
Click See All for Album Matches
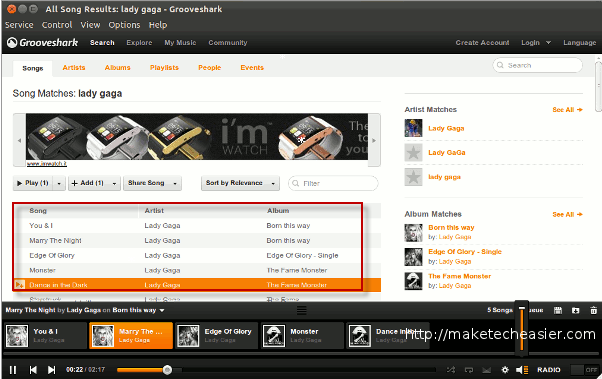[567, 215]
